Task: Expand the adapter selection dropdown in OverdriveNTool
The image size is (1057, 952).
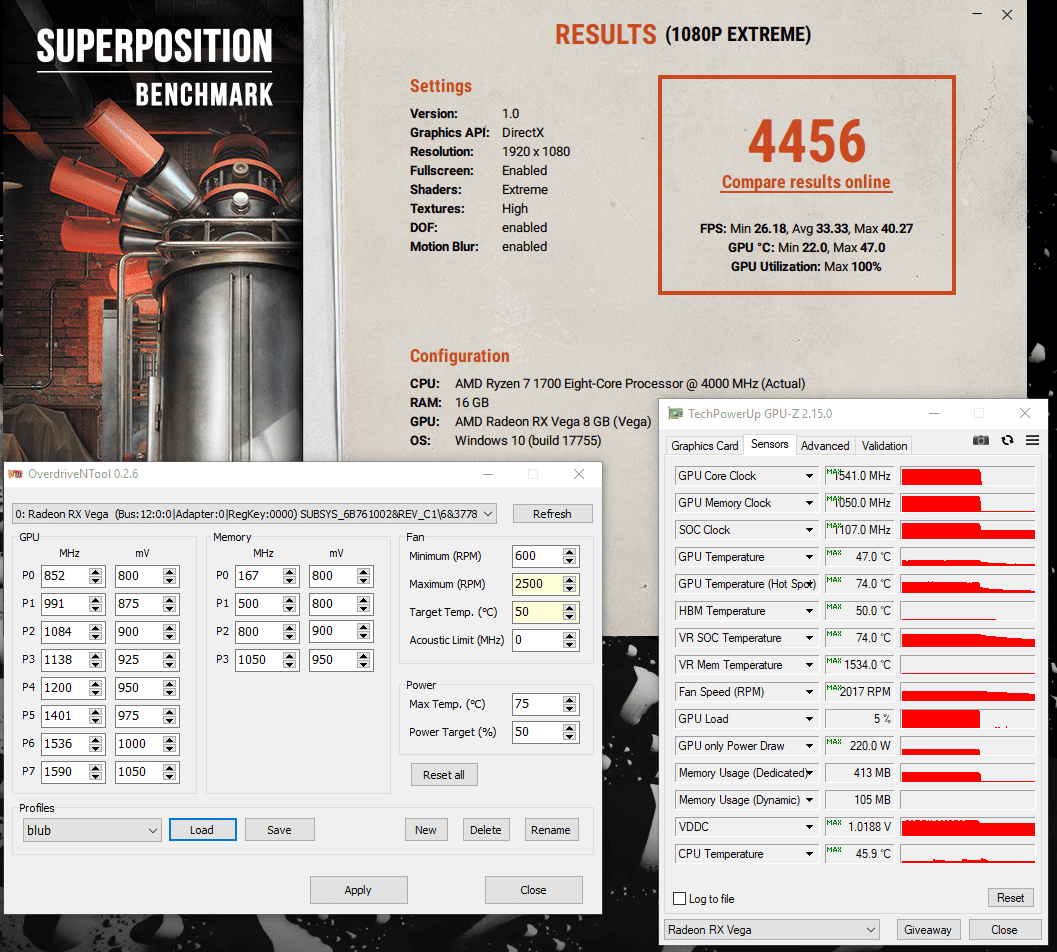Action: (255, 514)
